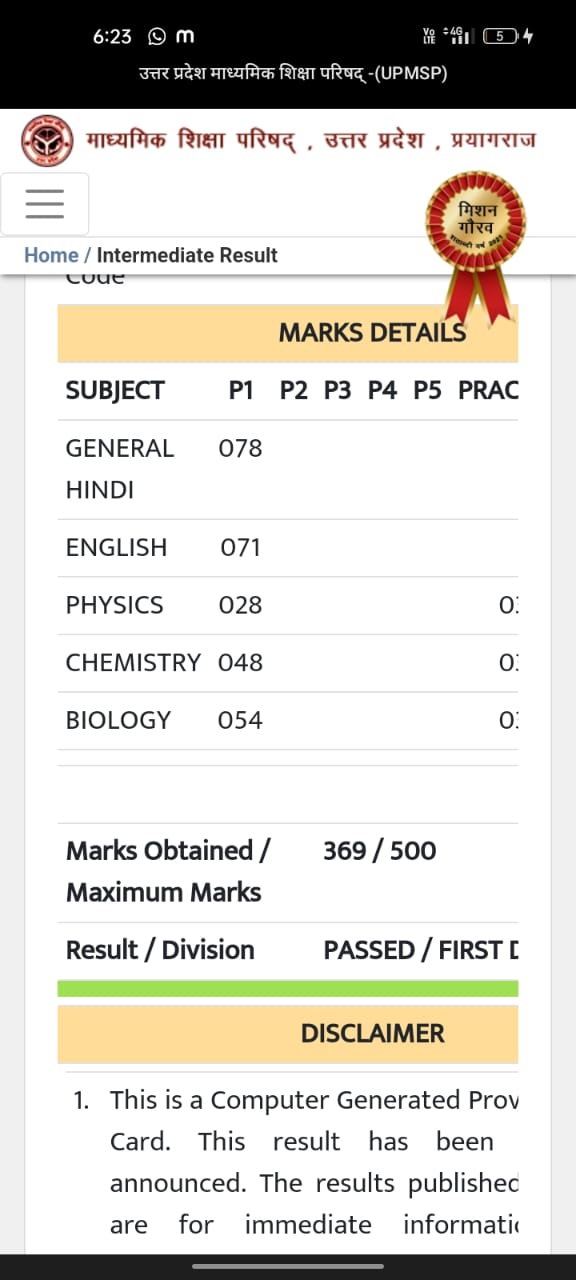Tap the MARKS DETAILS header bar

[x=288, y=333]
